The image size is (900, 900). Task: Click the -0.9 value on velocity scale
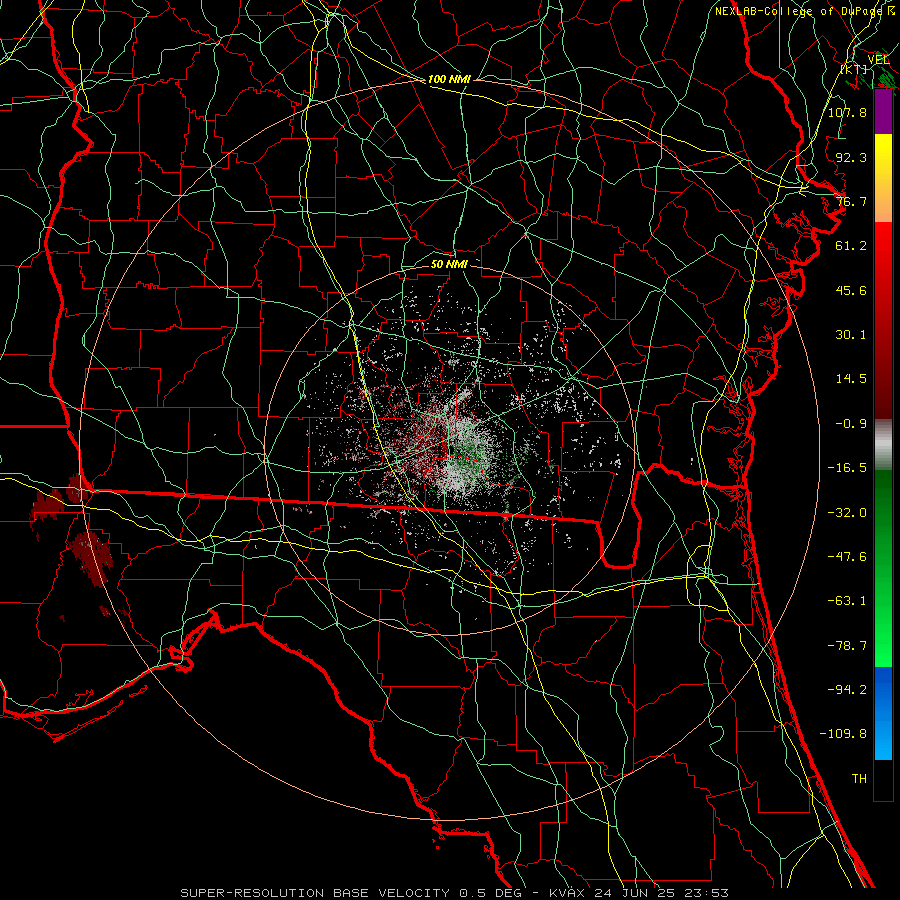click(851, 424)
